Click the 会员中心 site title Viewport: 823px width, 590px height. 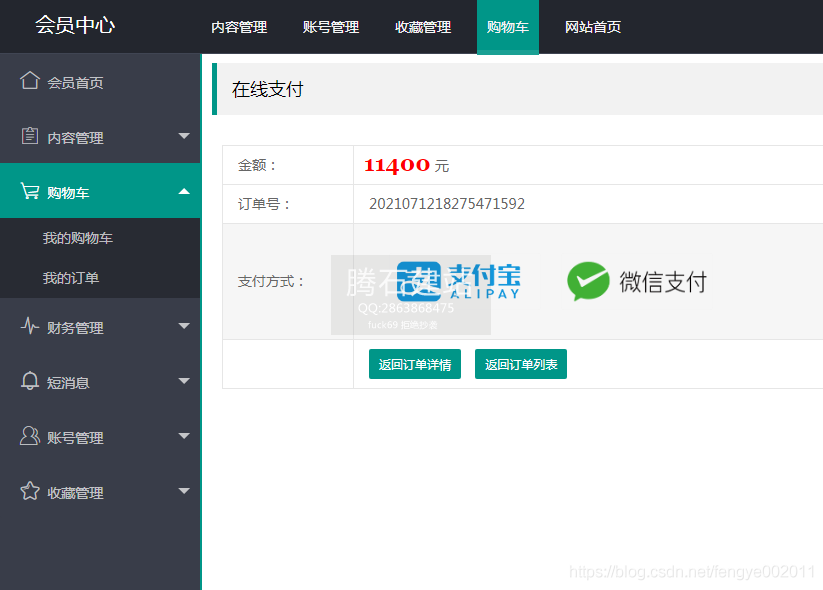point(75,25)
